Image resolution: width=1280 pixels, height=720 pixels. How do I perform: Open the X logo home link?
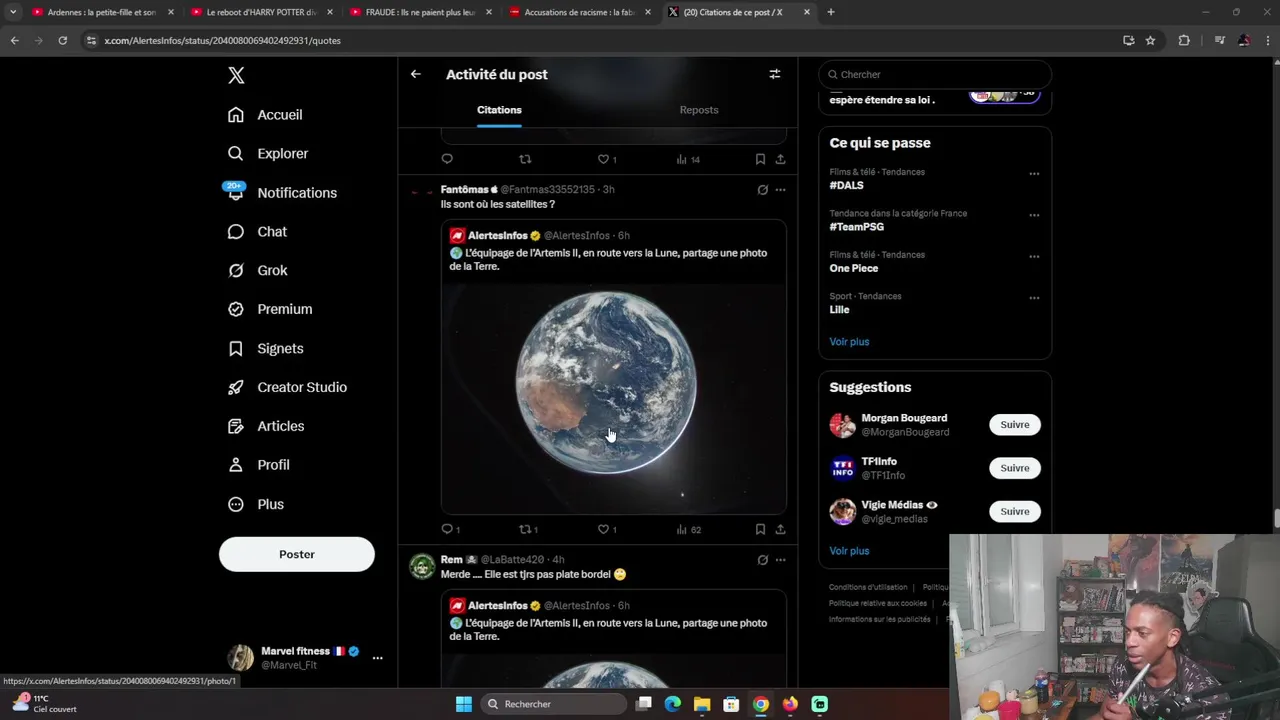[x=236, y=75]
